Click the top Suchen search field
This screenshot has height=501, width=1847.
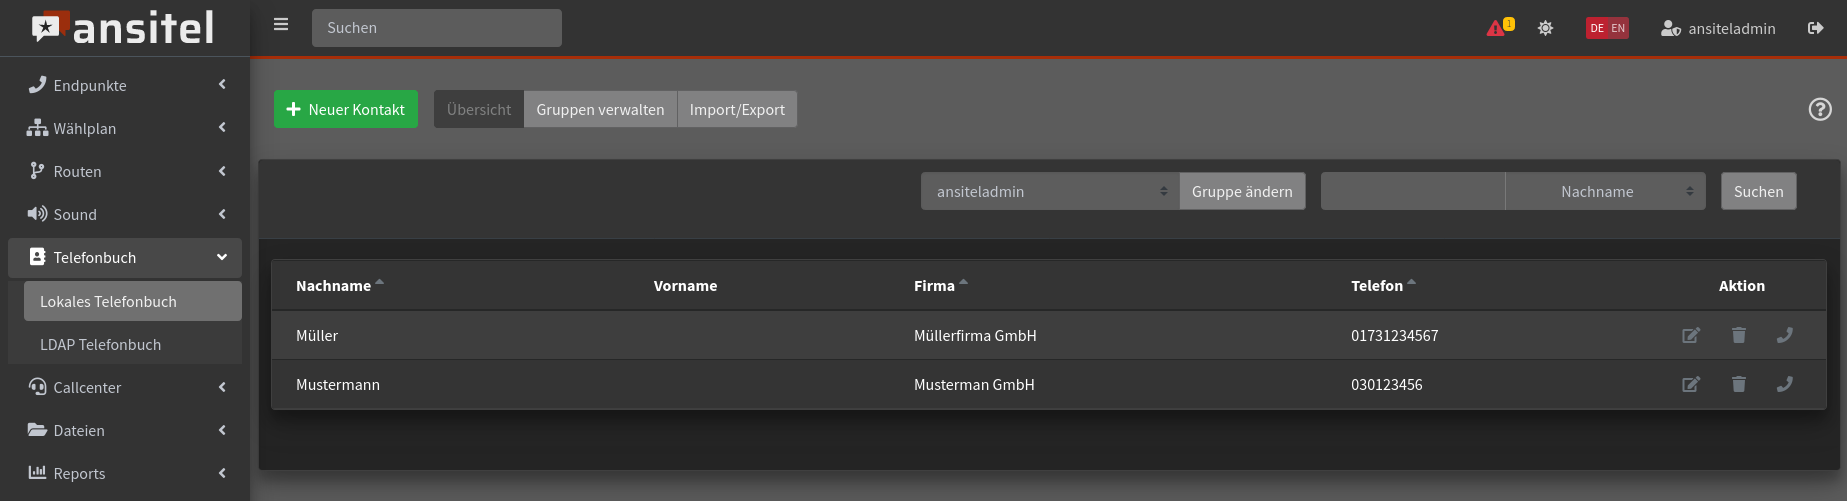[436, 28]
